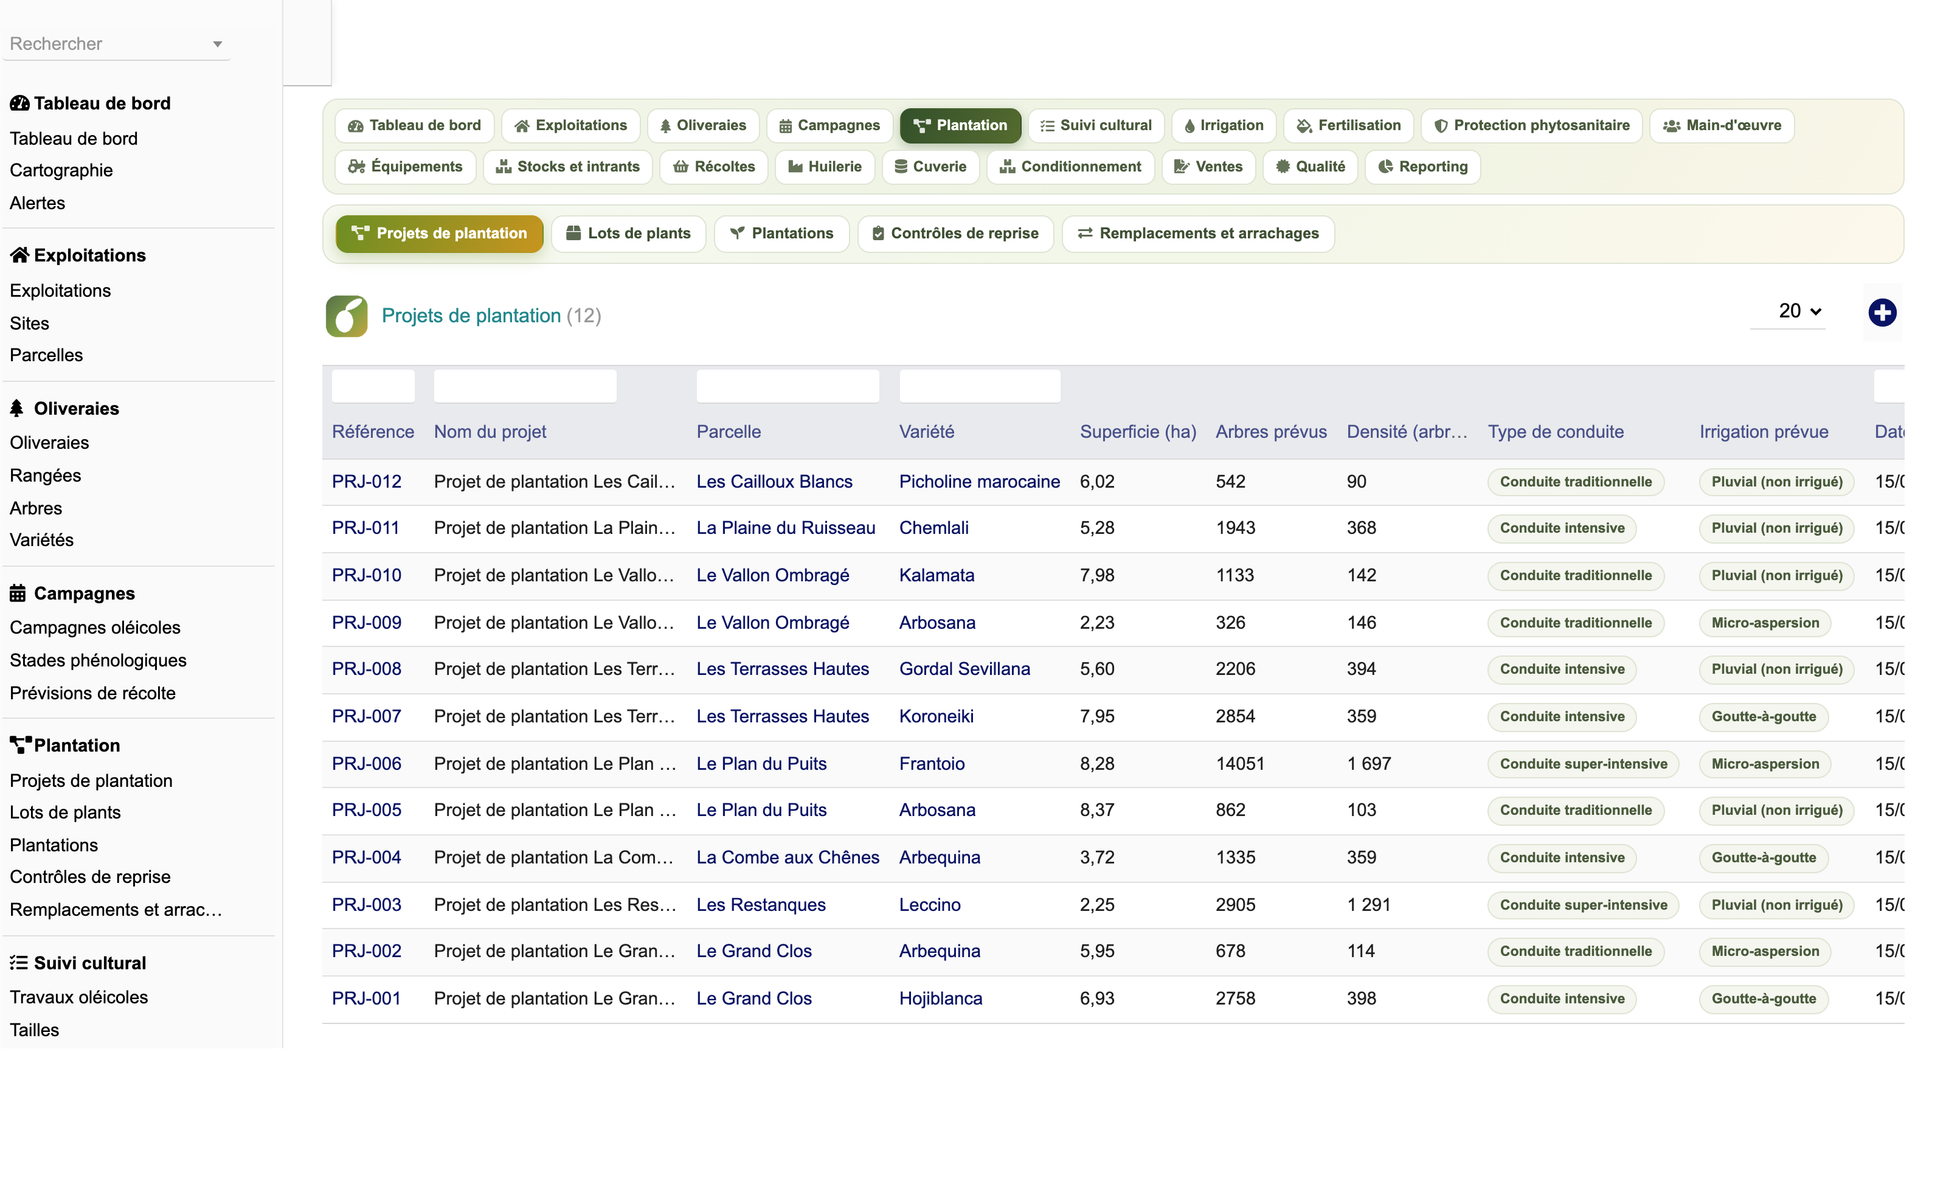Switch to Remplacements et arrachages sub-tab
This screenshot has width=1946, height=1204.
[x=1198, y=234]
